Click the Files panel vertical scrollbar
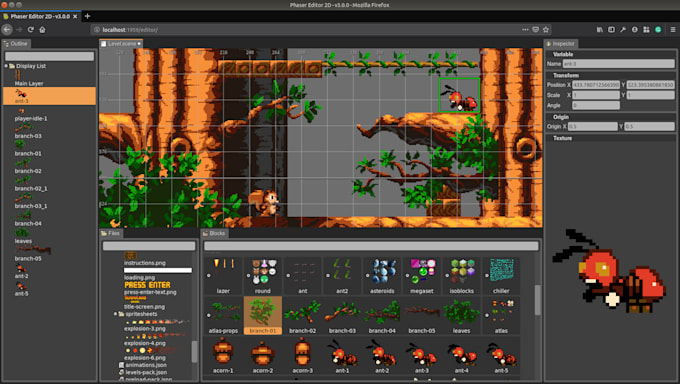Image resolution: width=680 pixels, height=384 pixels. [194, 351]
